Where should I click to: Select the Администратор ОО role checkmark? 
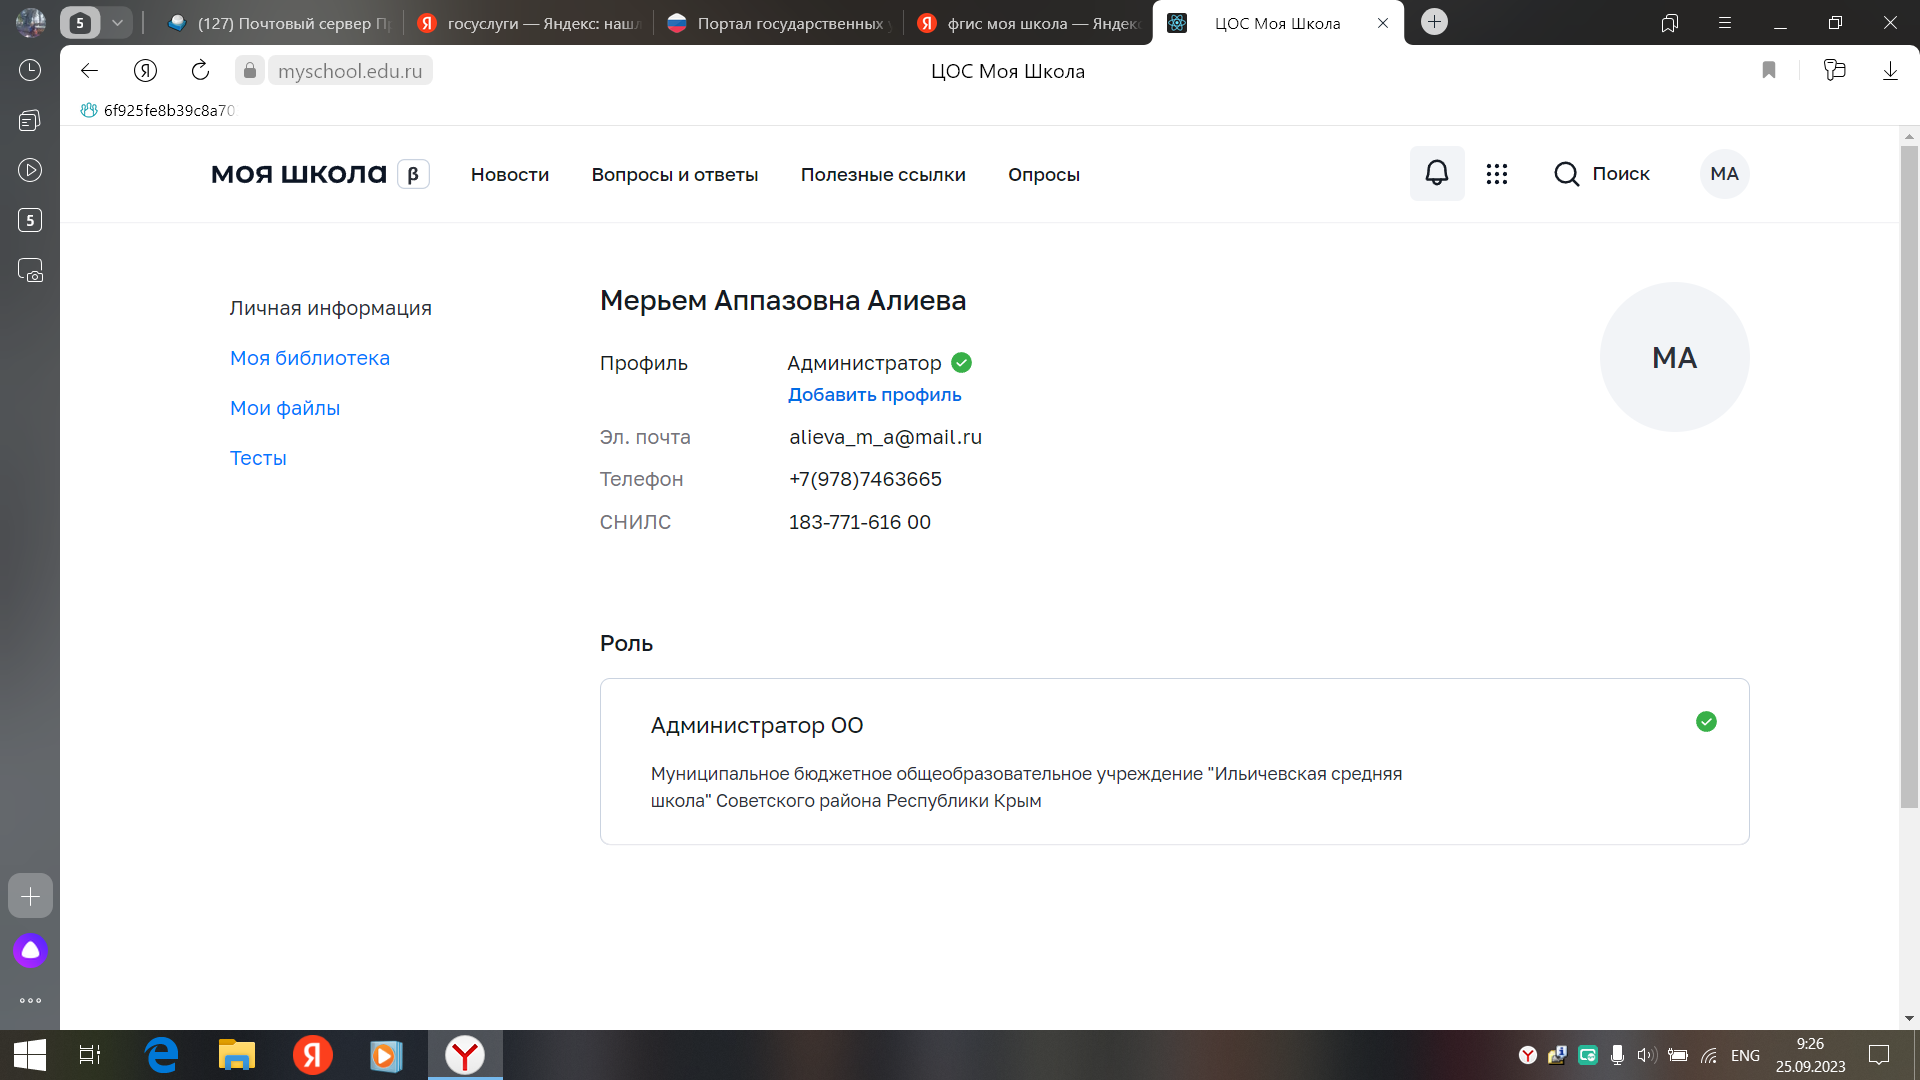[x=1706, y=721]
